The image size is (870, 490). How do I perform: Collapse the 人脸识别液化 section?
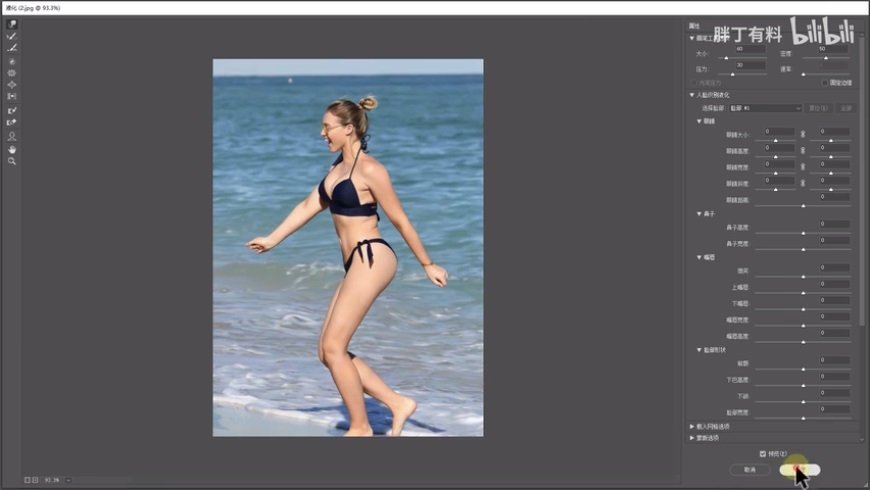[692, 95]
